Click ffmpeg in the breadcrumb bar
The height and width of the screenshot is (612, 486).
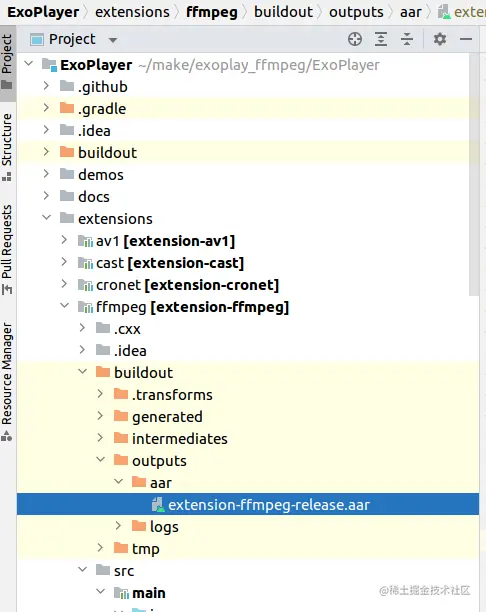(212, 12)
